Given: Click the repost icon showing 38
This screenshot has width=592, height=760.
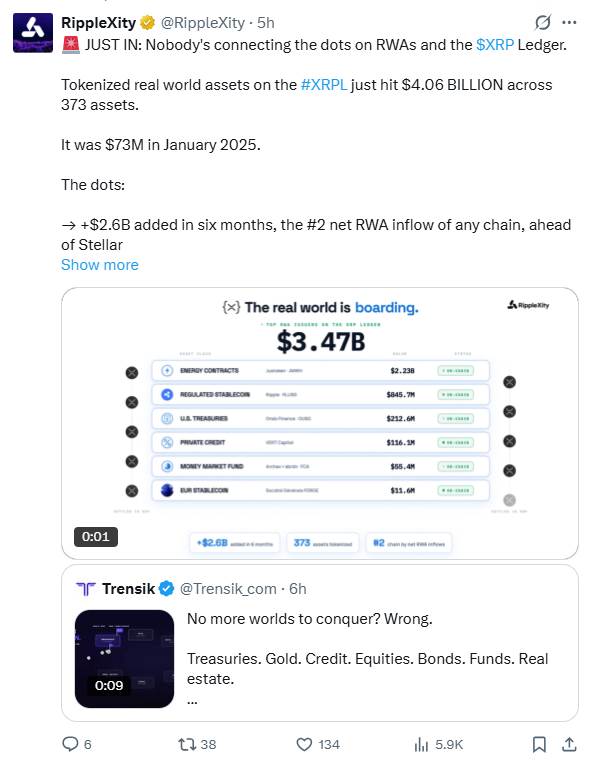Looking at the screenshot, I should pyautogui.click(x=186, y=744).
